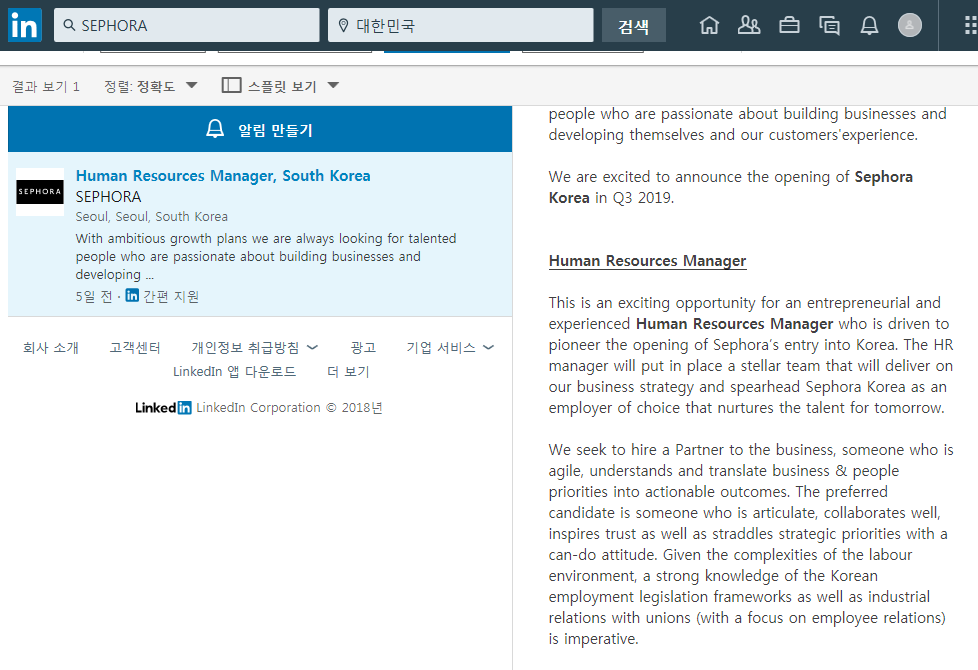
Task: Click the 결과 보기 1 result count
Action: pyautogui.click(x=46, y=86)
